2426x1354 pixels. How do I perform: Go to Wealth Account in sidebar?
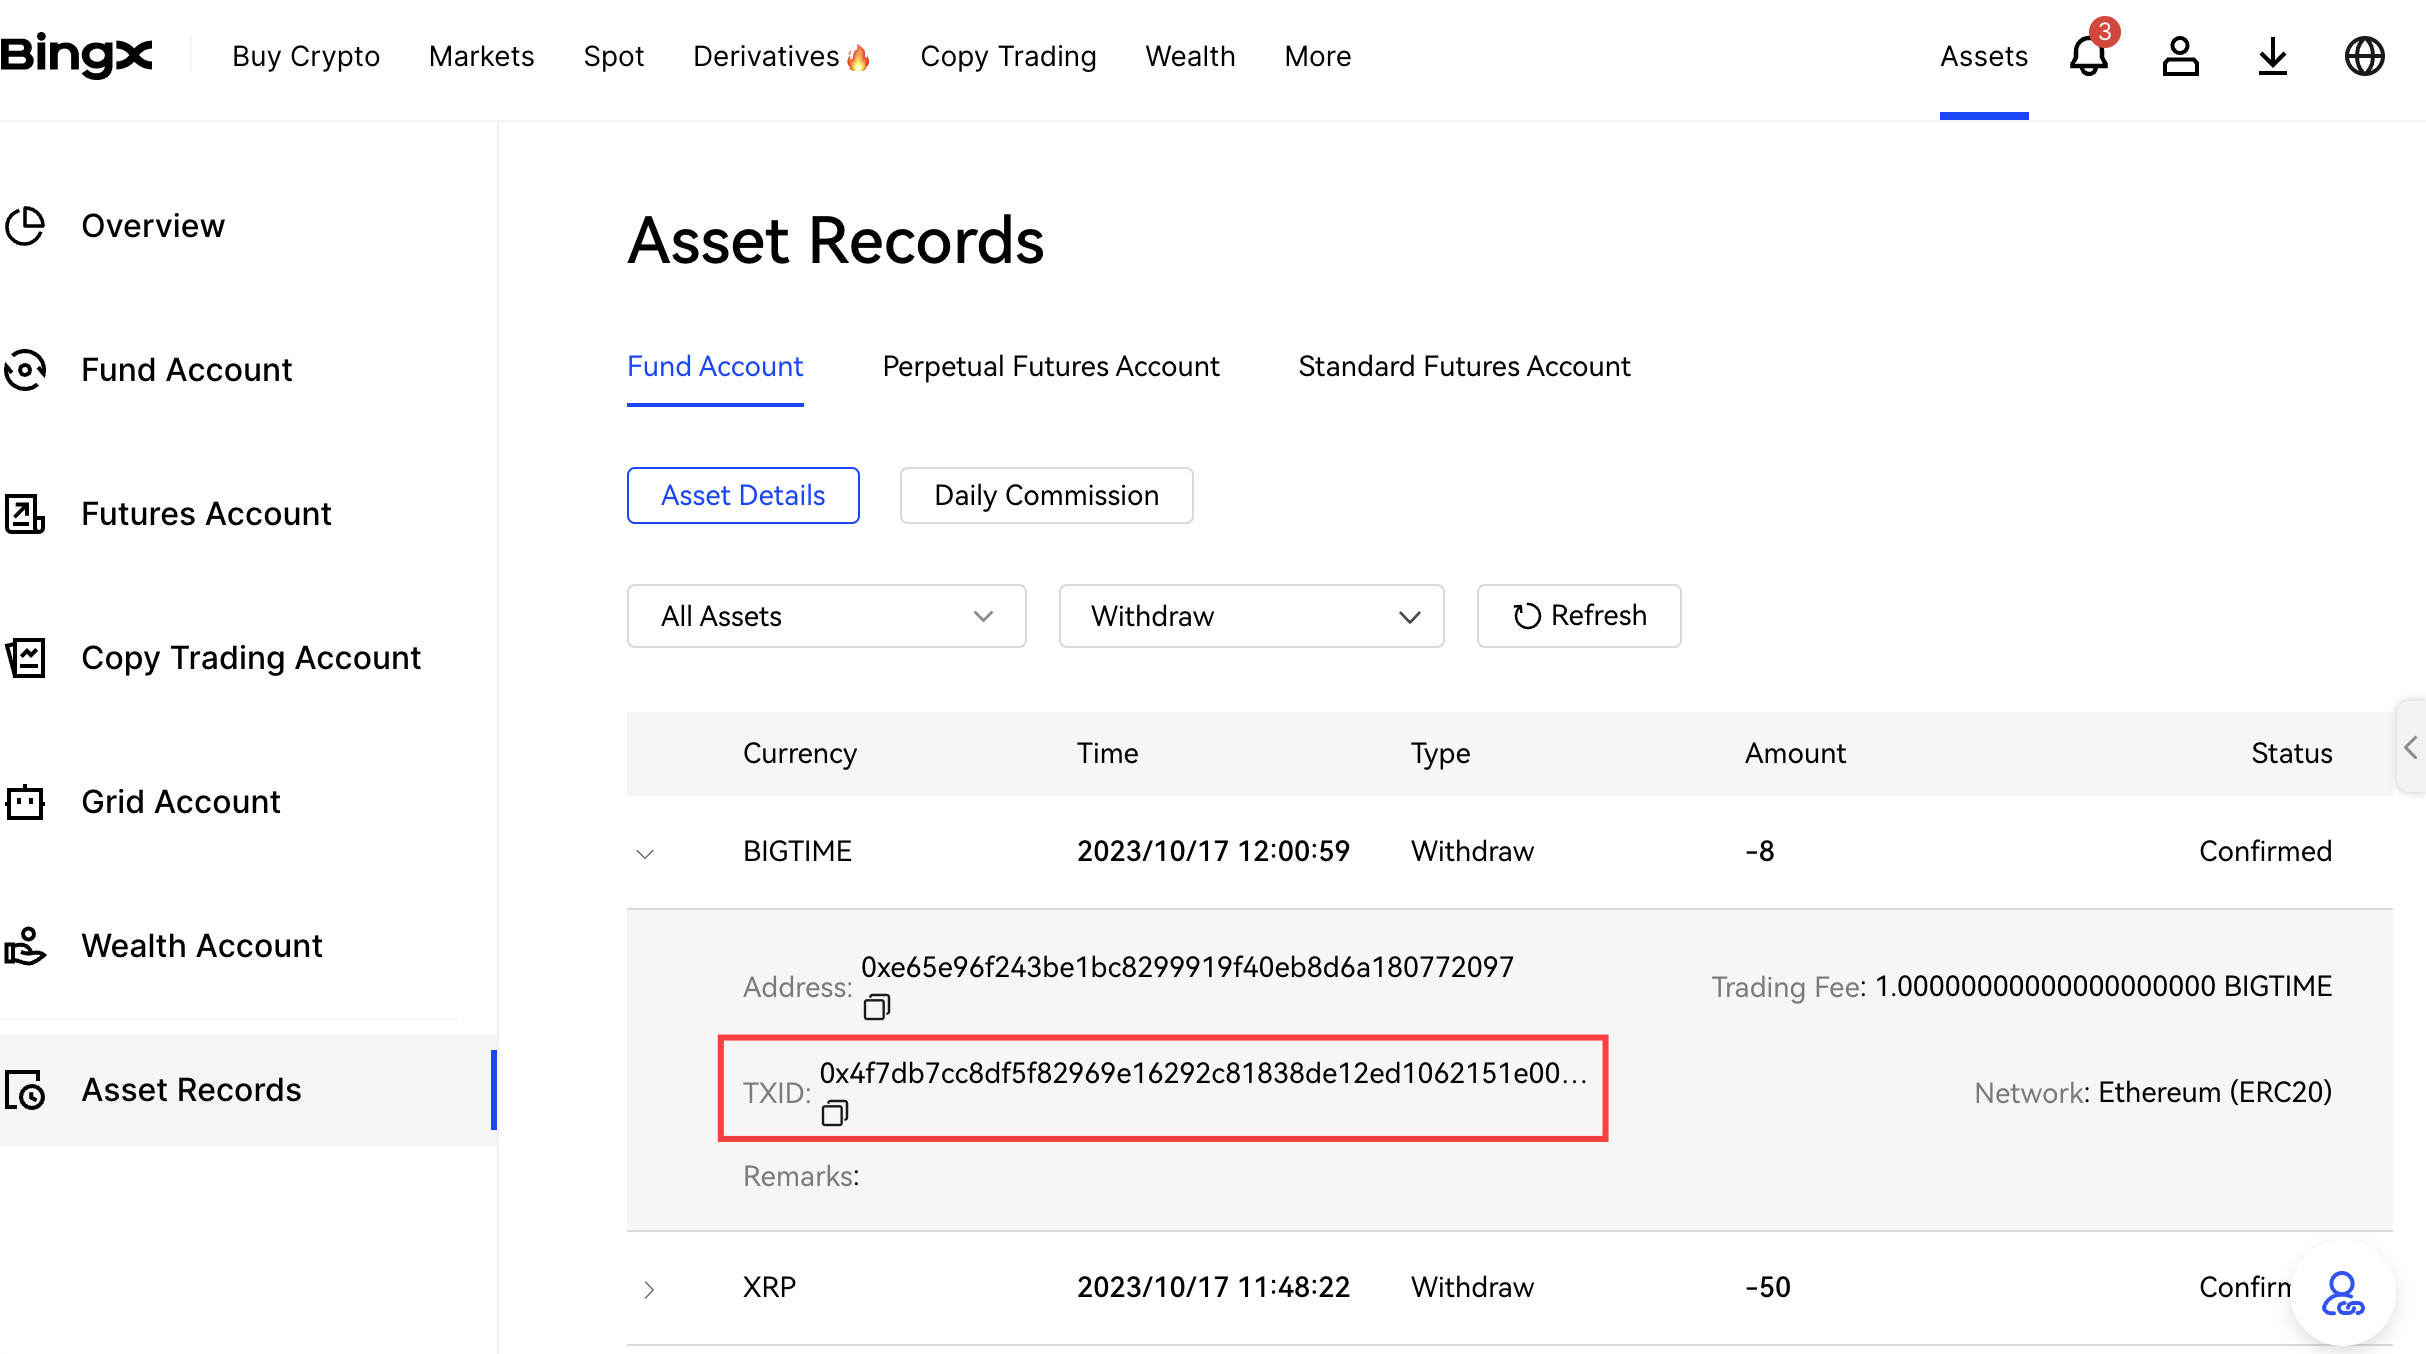coord(201,946)
